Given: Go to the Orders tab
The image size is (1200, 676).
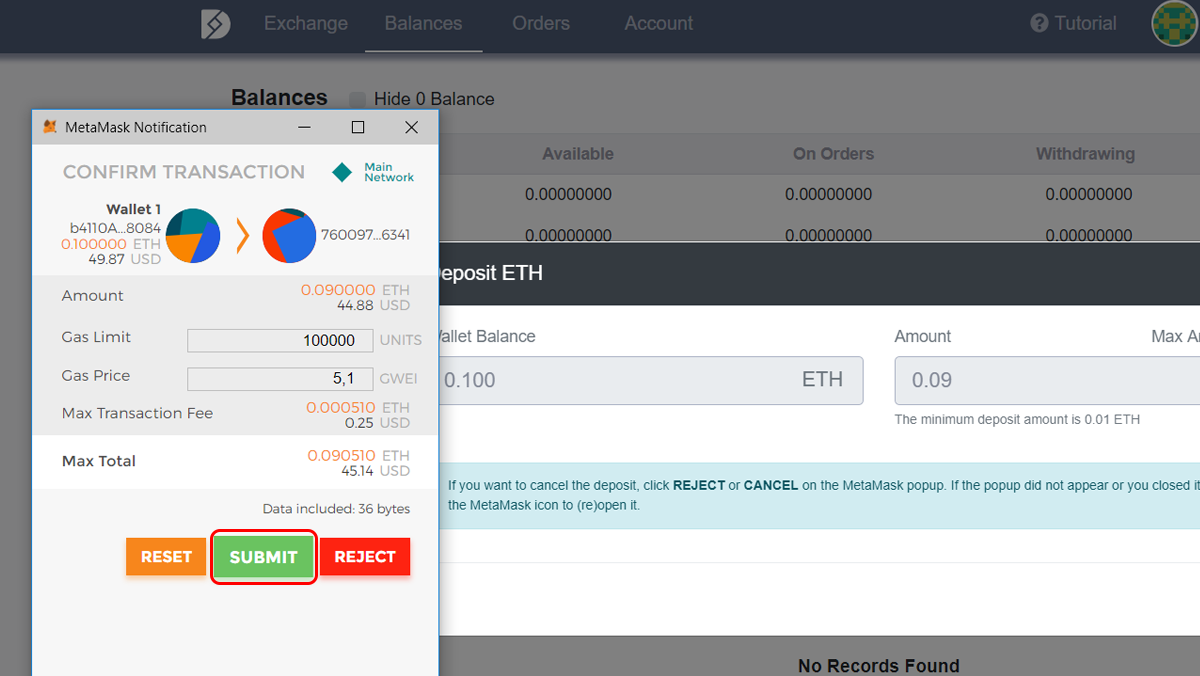Looking at the screenshot, I should 541,23.
